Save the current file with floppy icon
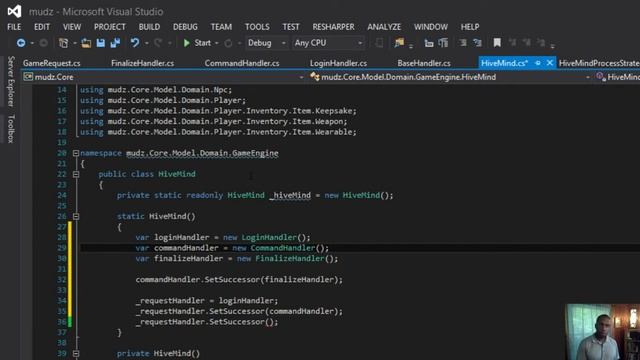Viewport: 640px width, 360px height. 100,43
